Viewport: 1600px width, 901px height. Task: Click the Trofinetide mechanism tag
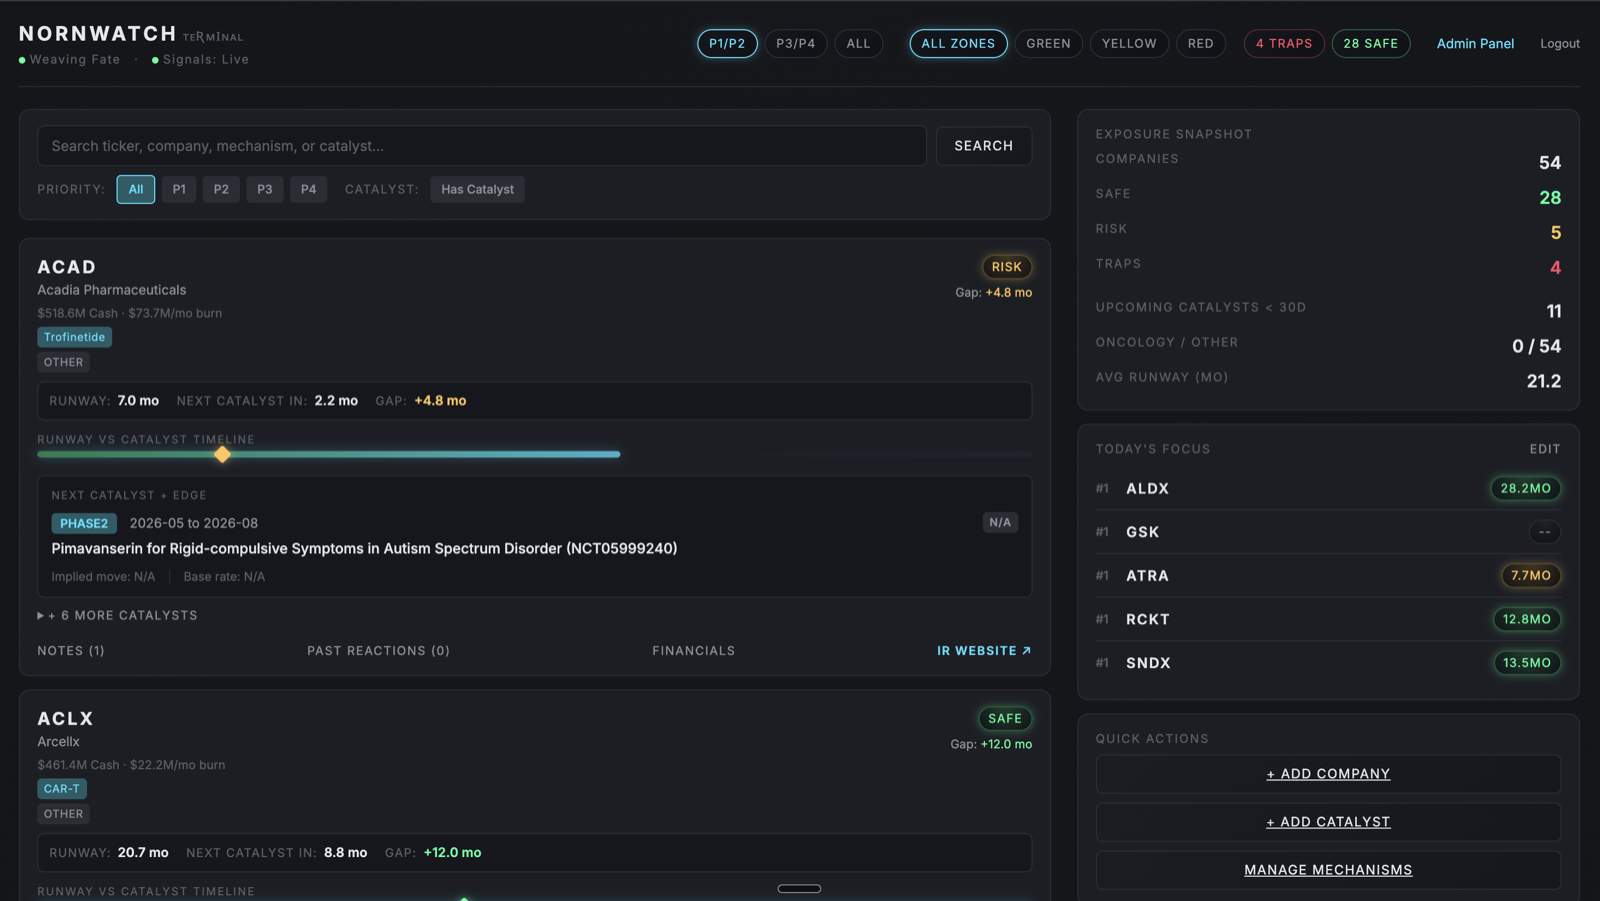pyautogui.click(x=75, y=337)
